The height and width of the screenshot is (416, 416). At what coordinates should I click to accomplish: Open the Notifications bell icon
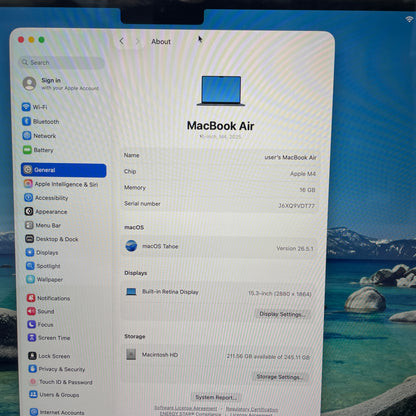[31, 298]
